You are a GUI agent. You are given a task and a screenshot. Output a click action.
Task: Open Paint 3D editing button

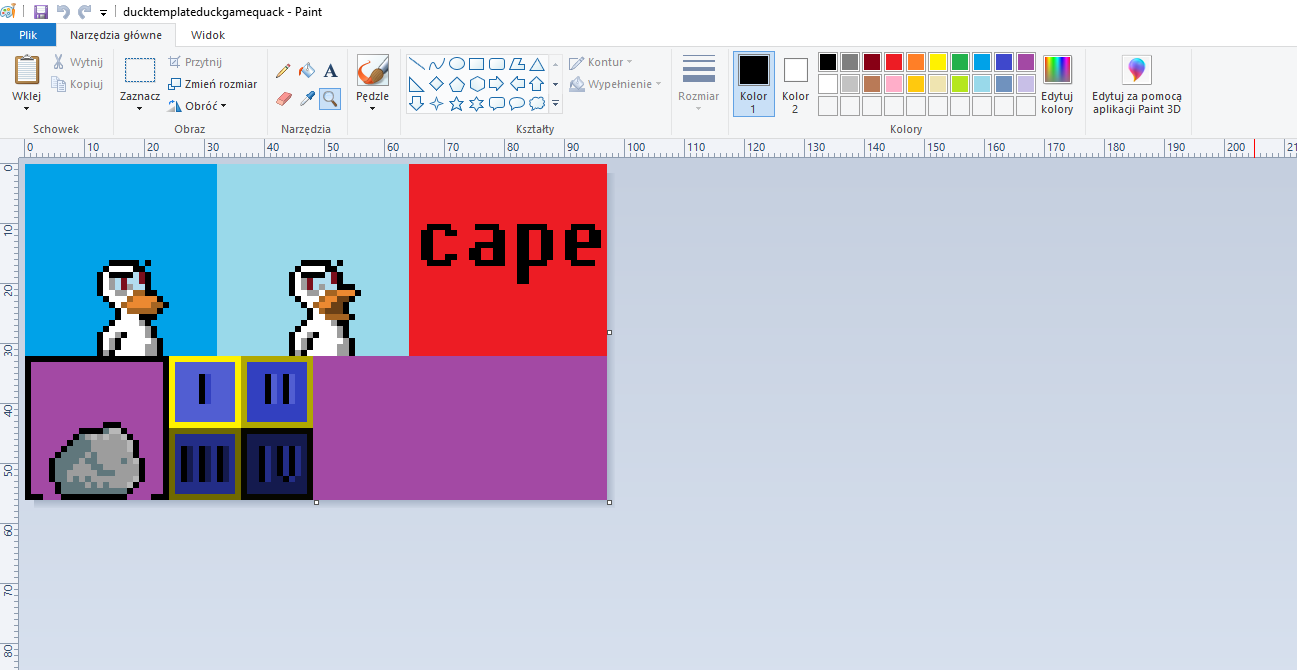coord(1137,86)
